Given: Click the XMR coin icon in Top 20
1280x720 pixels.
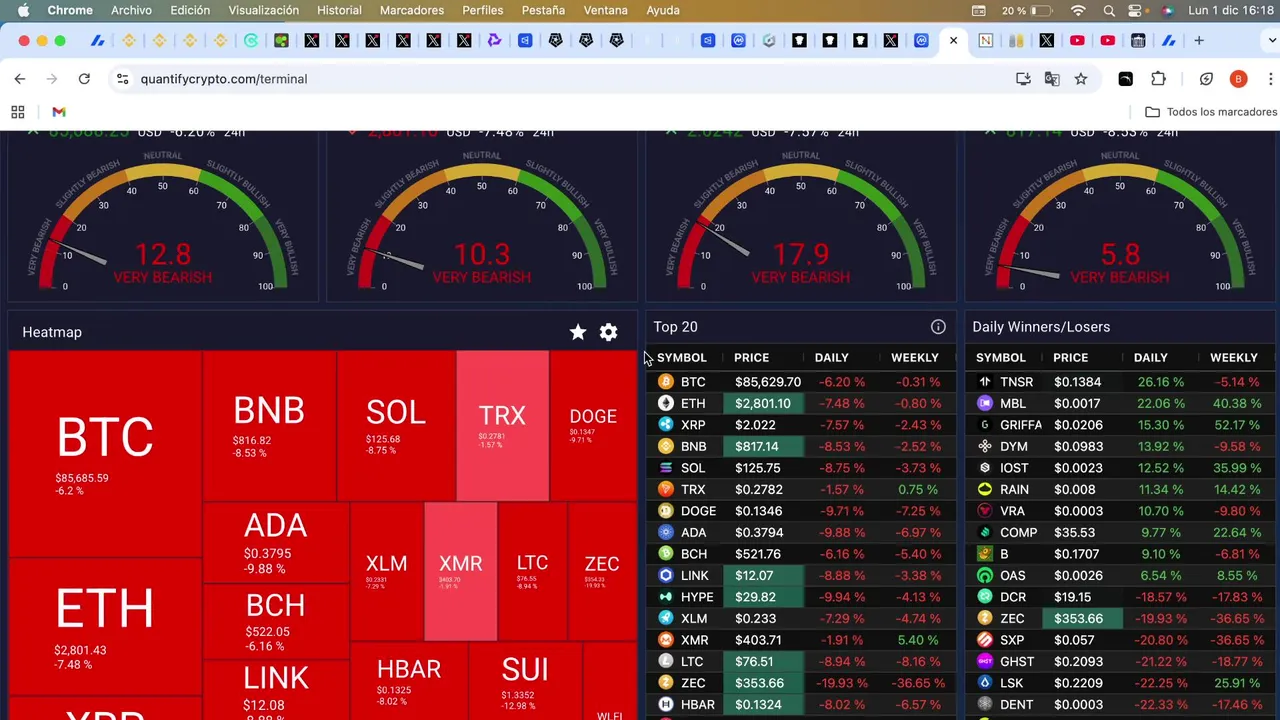Looking at the screenshot, I should pyautogui.click(x=666, y=640).
